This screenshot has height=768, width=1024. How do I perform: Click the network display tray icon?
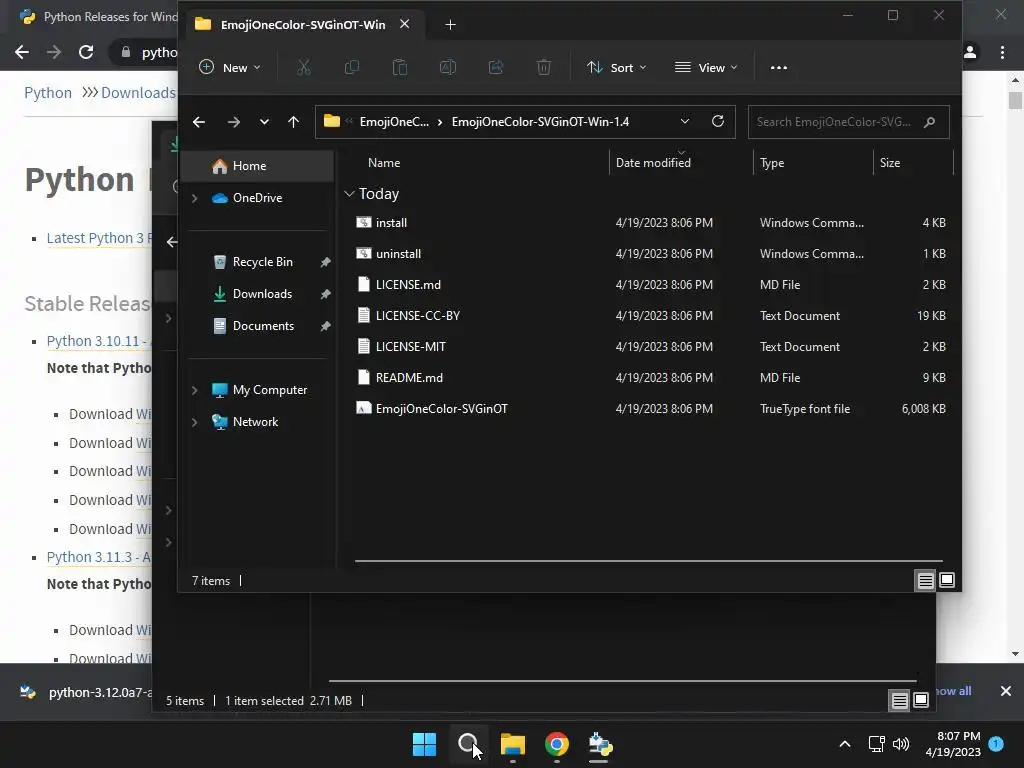pyautogui.click(x=876, y=744)
